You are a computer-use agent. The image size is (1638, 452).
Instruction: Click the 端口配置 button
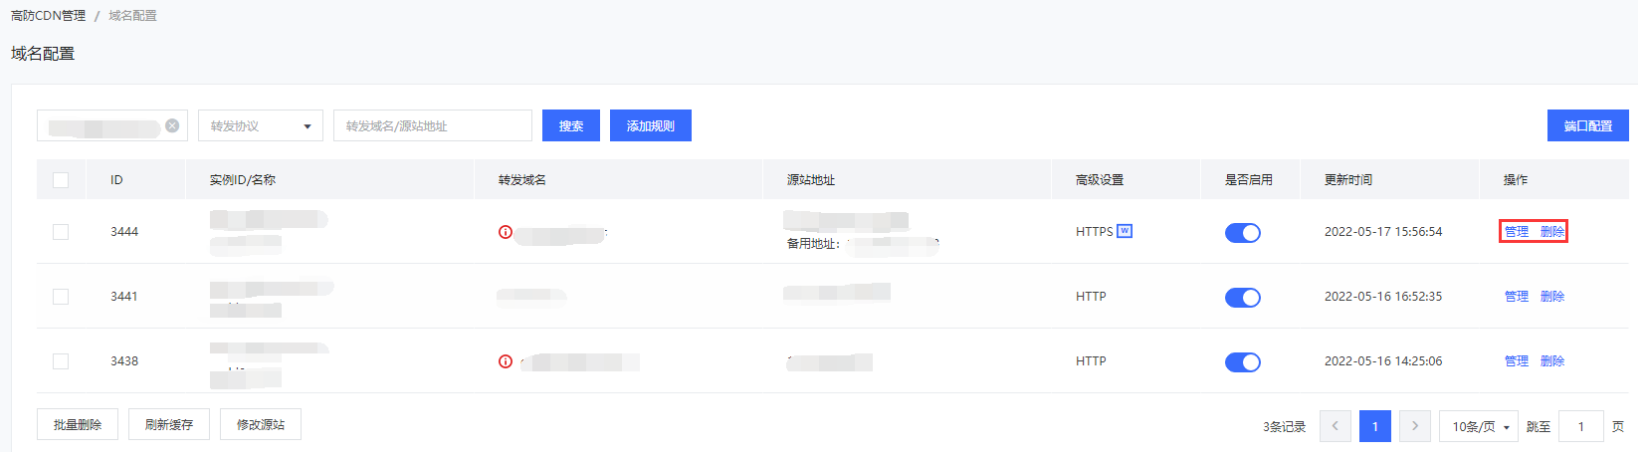pos(1588,126)
